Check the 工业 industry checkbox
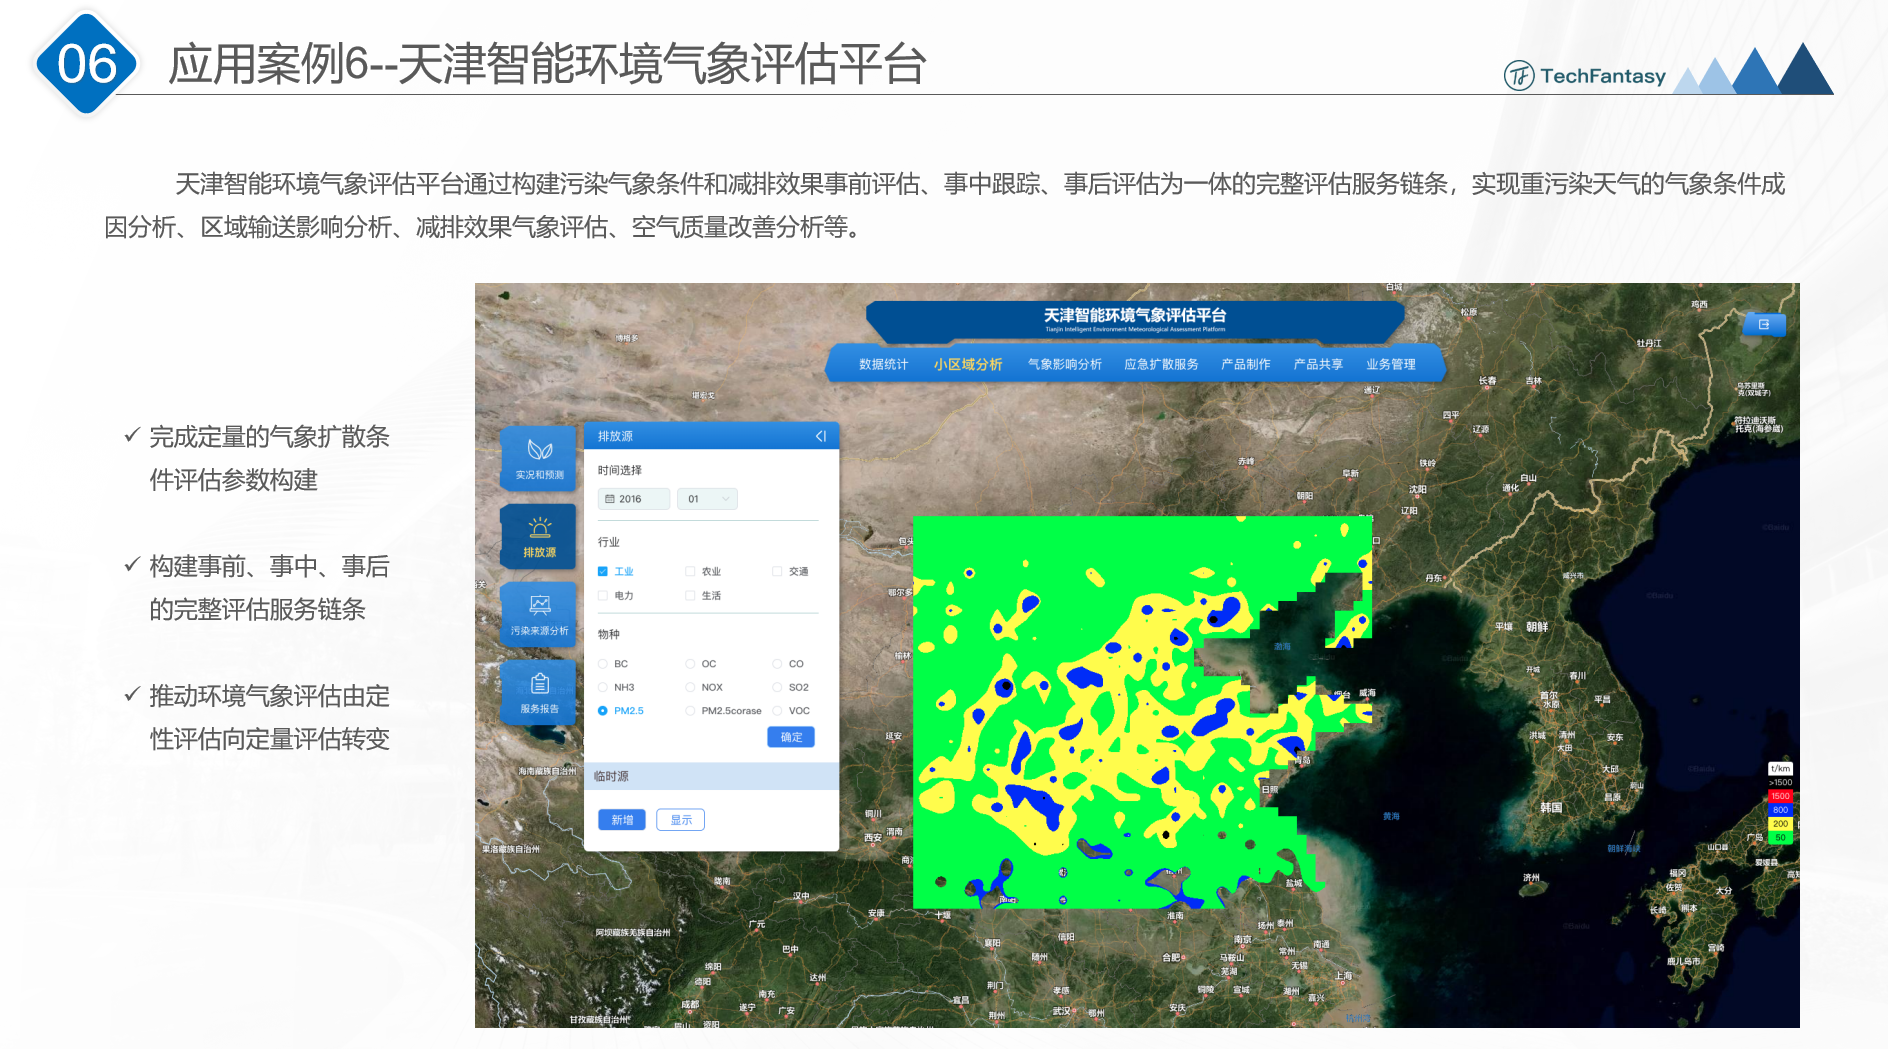 603,571
